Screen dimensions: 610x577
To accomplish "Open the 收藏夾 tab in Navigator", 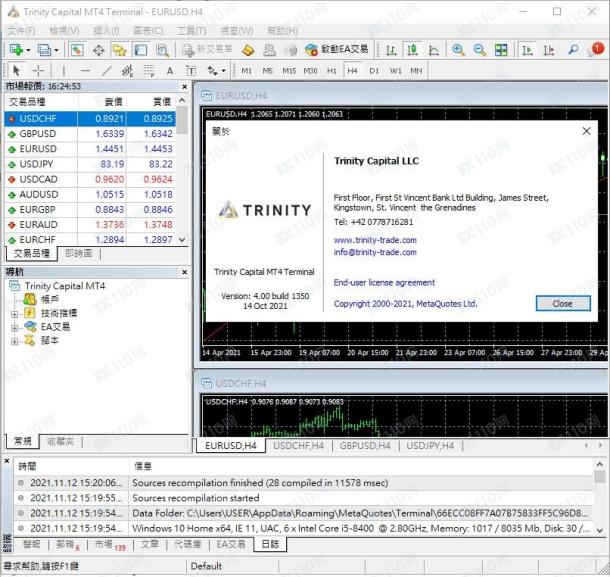I will pyautogui.click(x=60, y=441).
